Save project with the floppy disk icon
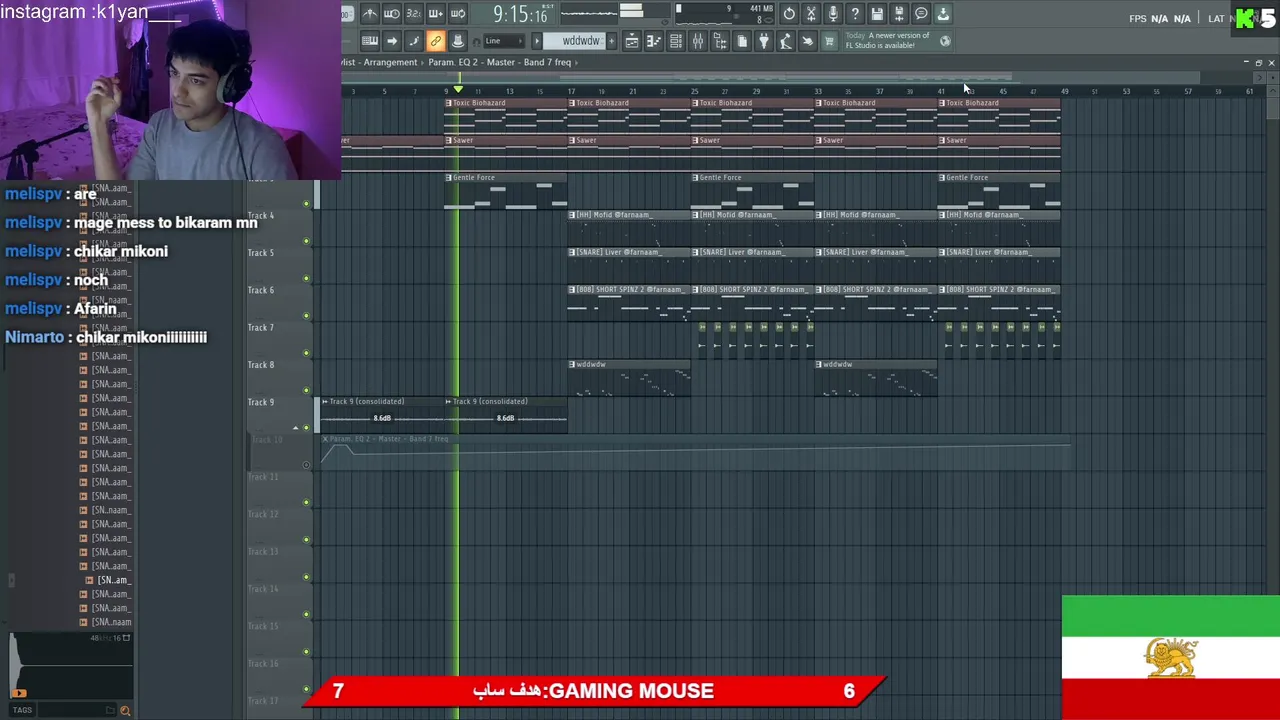 [x=877, y=14]
